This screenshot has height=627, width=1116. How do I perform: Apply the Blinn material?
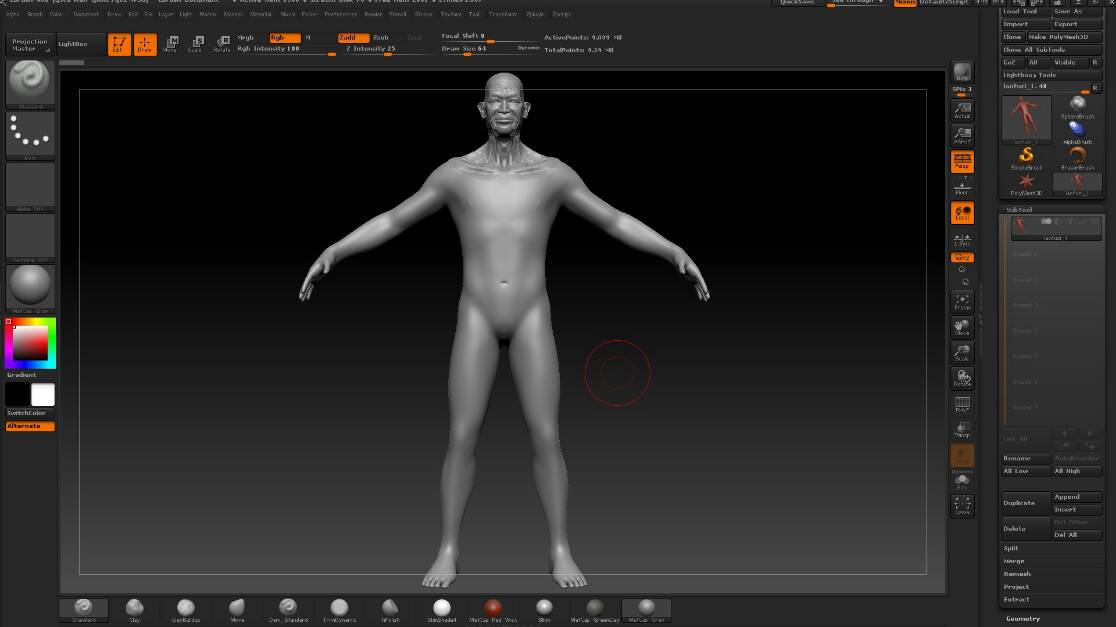544,609
